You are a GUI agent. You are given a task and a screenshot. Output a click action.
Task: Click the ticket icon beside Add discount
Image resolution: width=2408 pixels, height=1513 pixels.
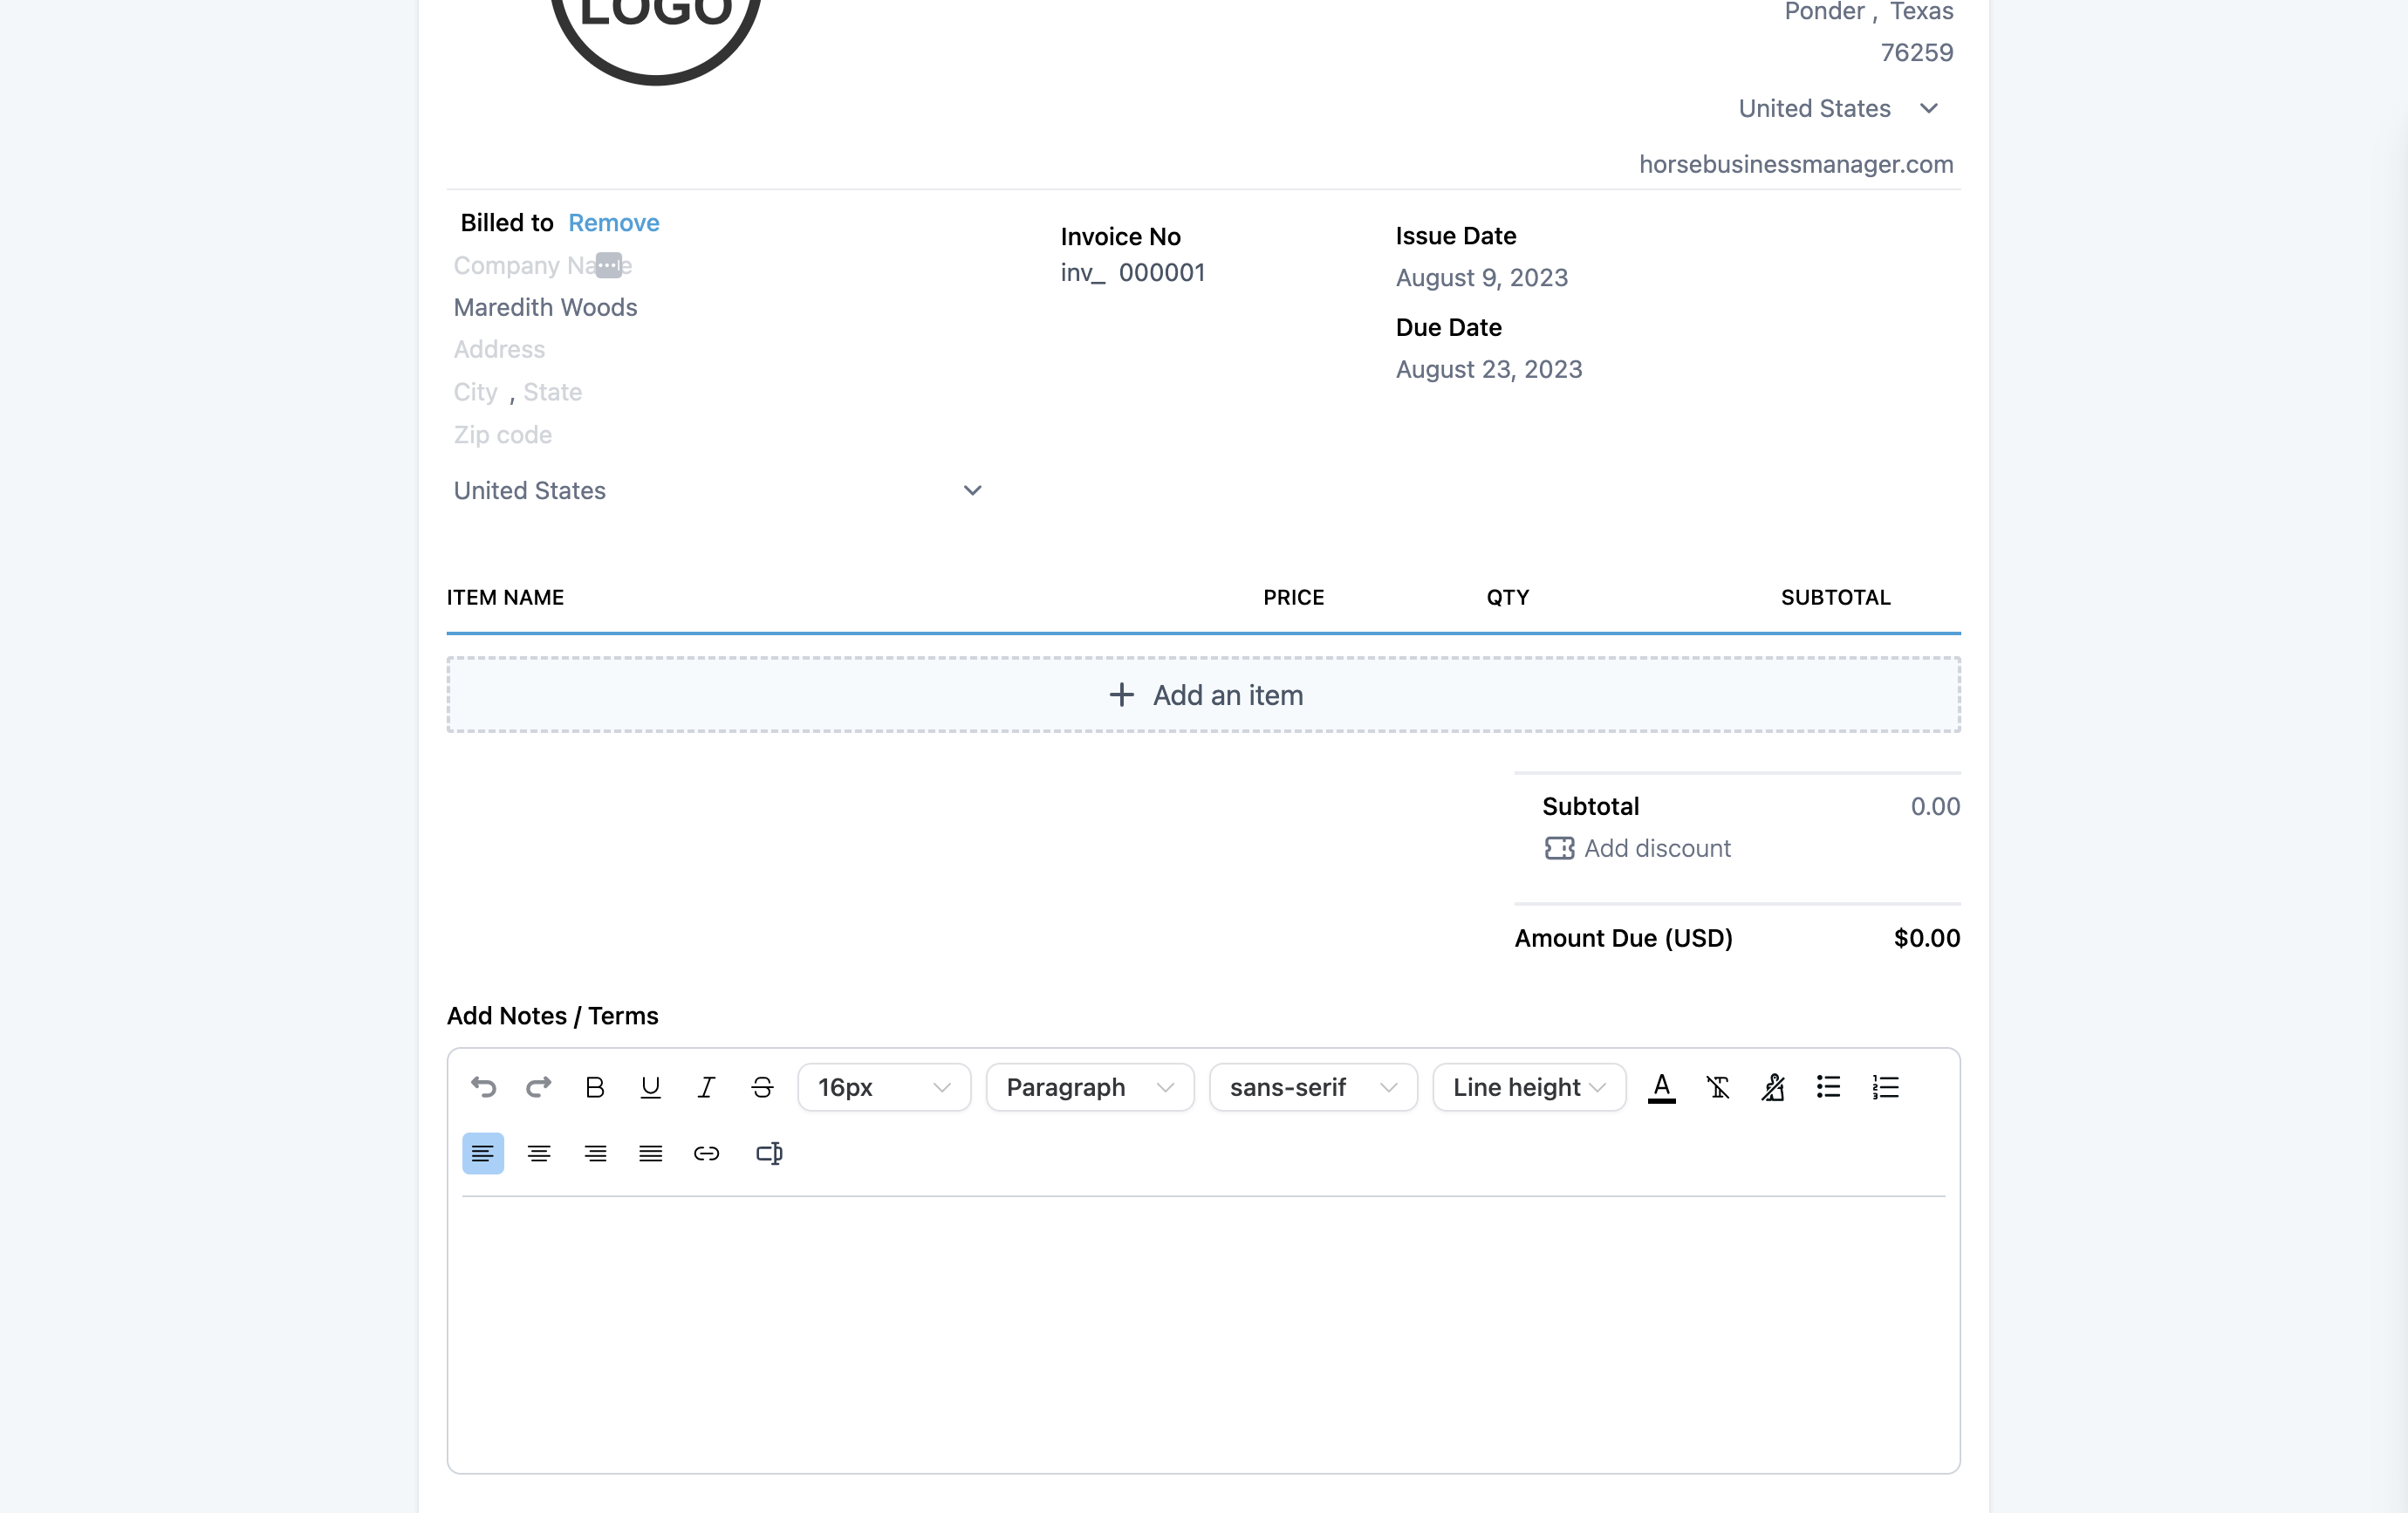click(x=1559, y=848)
